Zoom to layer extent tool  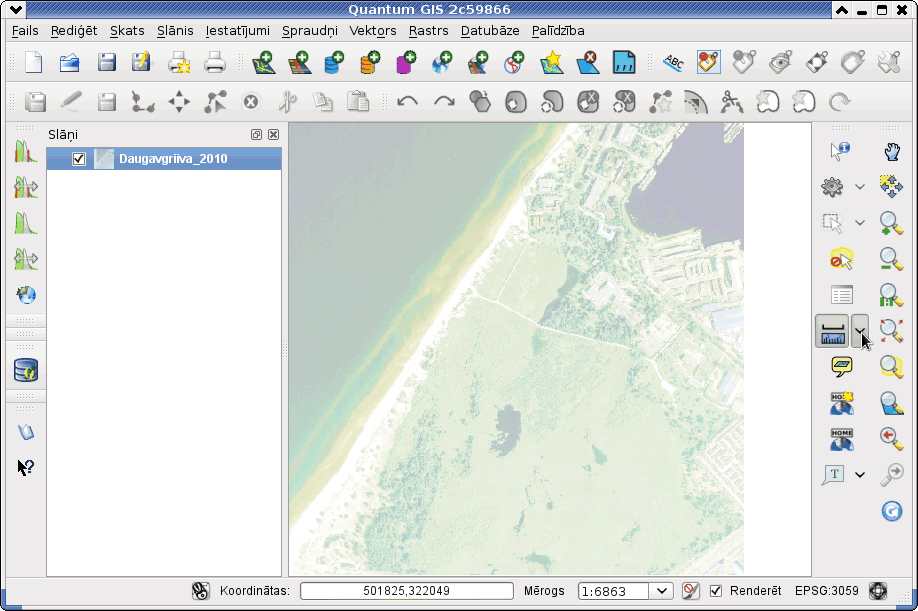[x=891, y=402]
